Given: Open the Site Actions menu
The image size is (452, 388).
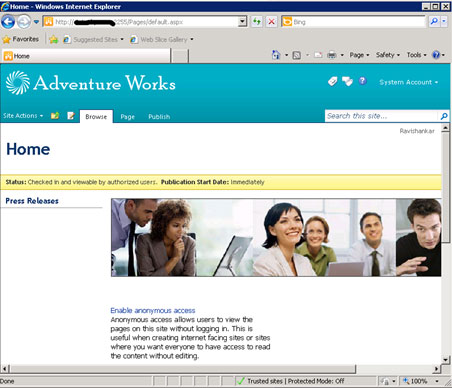Looking at the screenshot, I should (23, 116).
